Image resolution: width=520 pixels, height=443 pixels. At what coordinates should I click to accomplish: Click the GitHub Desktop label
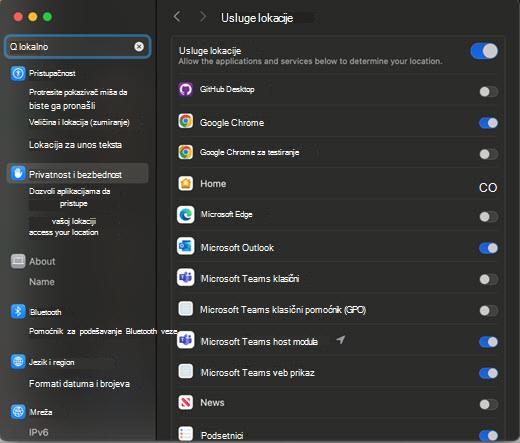pos(227,89)
